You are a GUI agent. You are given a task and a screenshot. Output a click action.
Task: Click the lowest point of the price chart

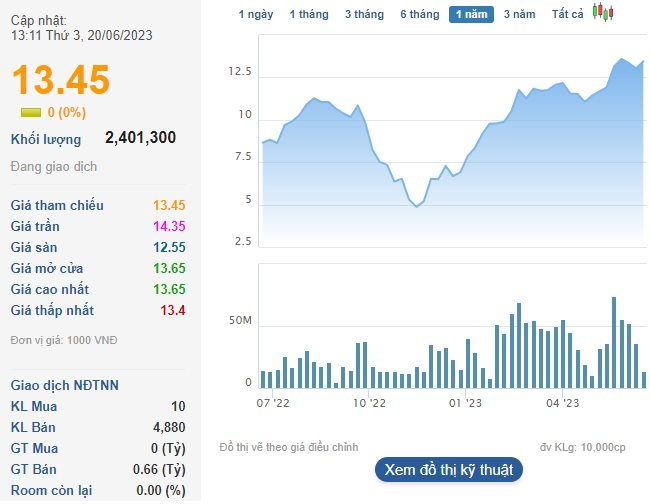(x=417, y=206)
